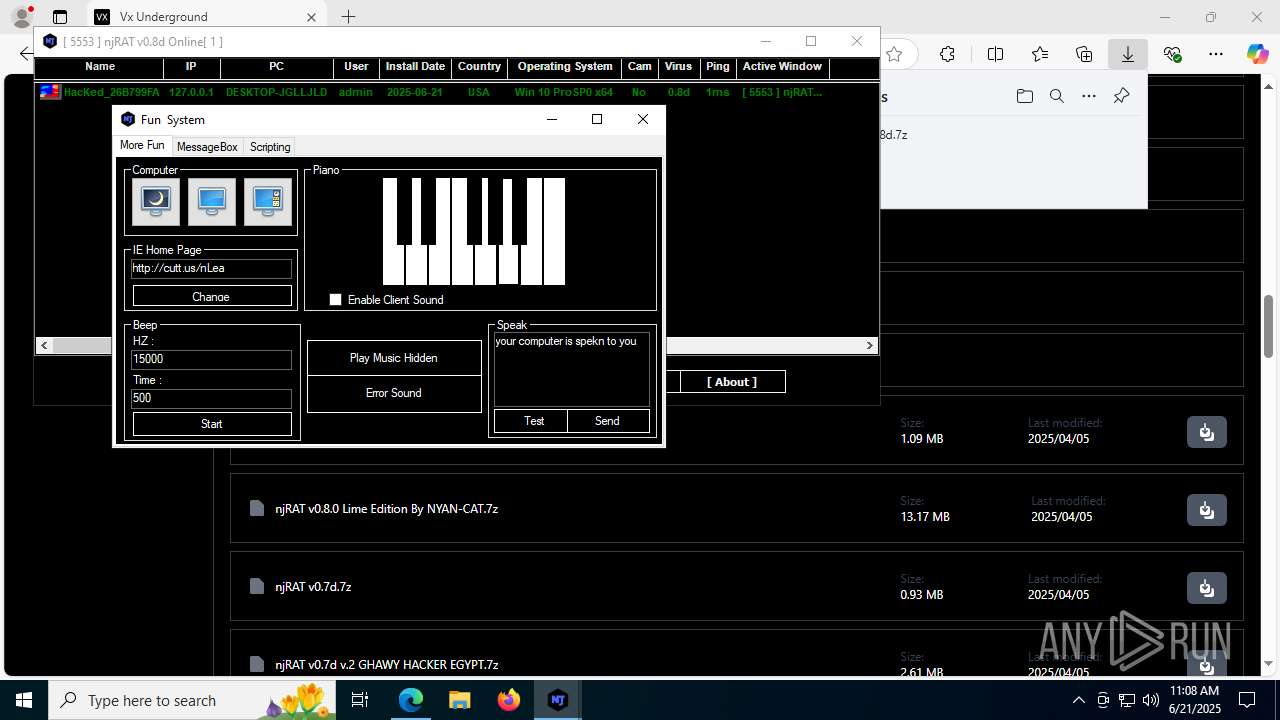This screenshot has width=1280, height=720.
Task: Open Copilot icon in Edge toolbar
Action: (x=1257, y=54)
